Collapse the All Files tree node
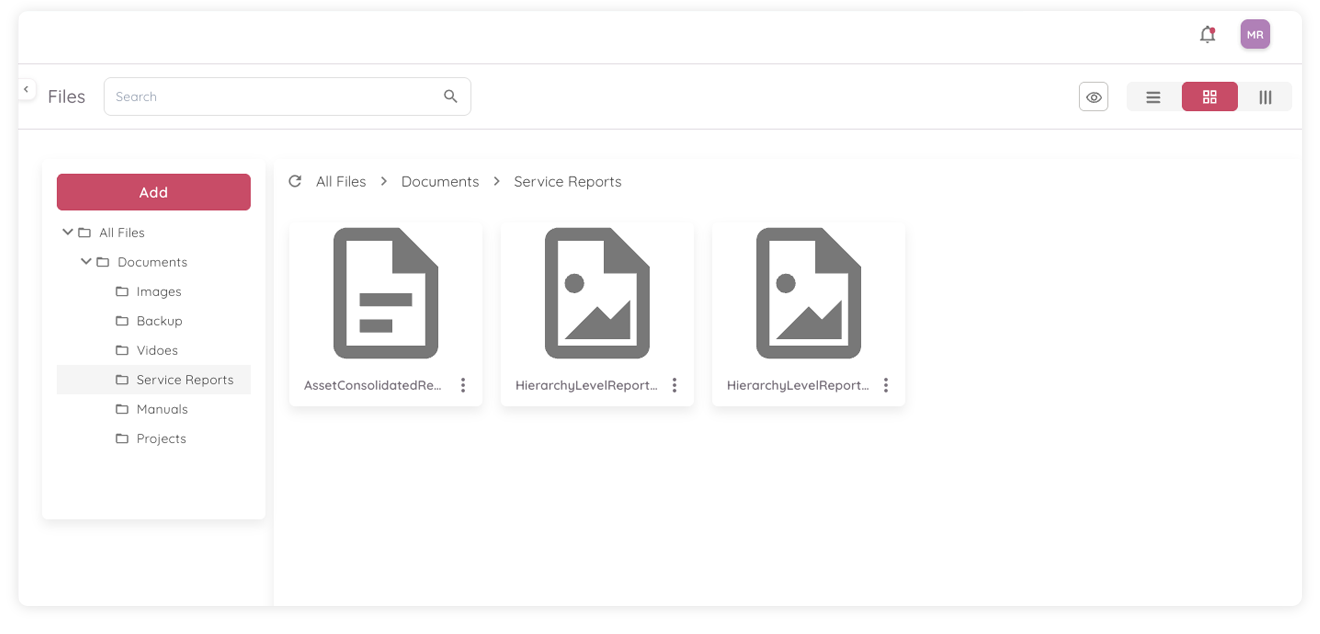The image size is (1320, 634). 68,231
